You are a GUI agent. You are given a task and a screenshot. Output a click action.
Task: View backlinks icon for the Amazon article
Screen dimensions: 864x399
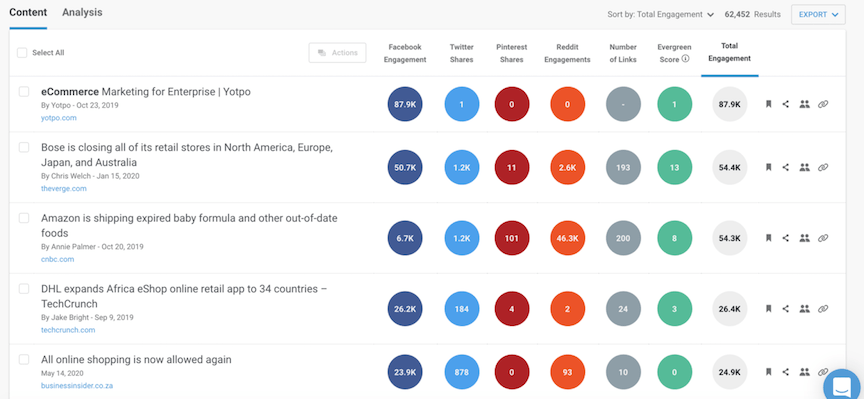823,238
